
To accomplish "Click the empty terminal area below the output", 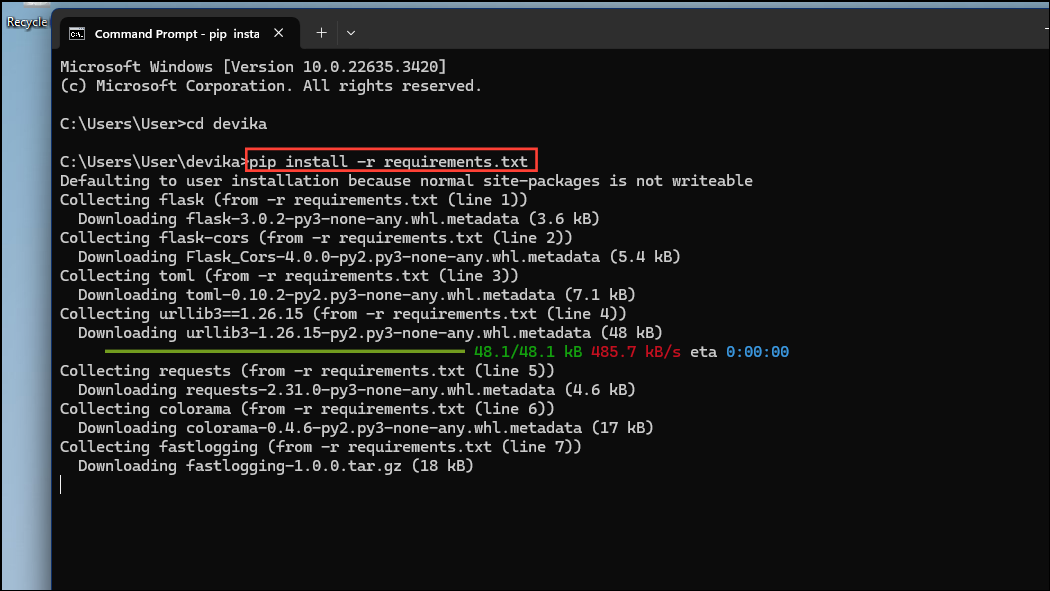I will click(500, 540).
